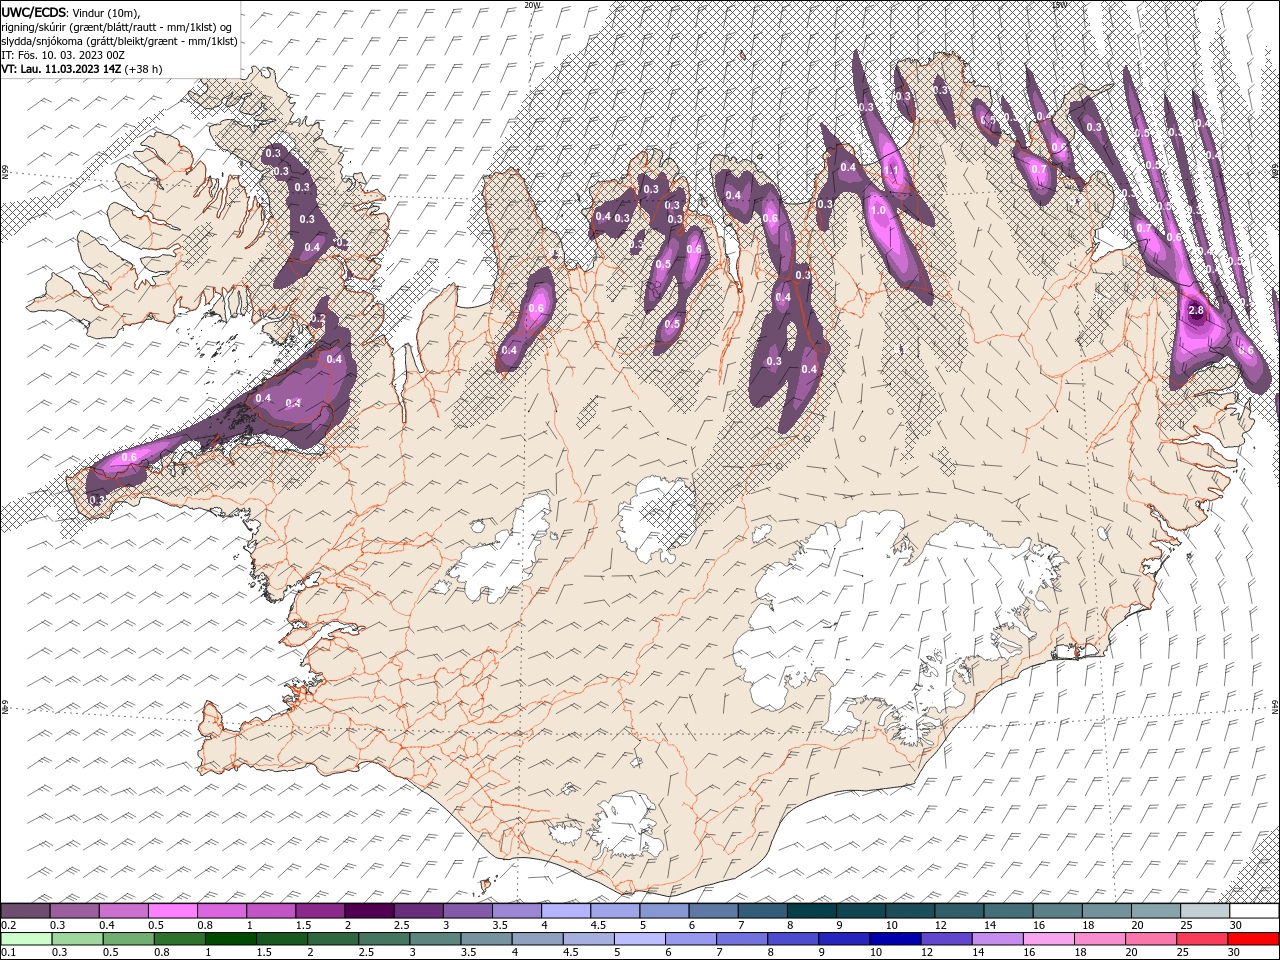Viewport: 1280px width, 960px height.
Task: Pick the darkest green swatch above 1 in bottom legend
Action: point(230,938)
